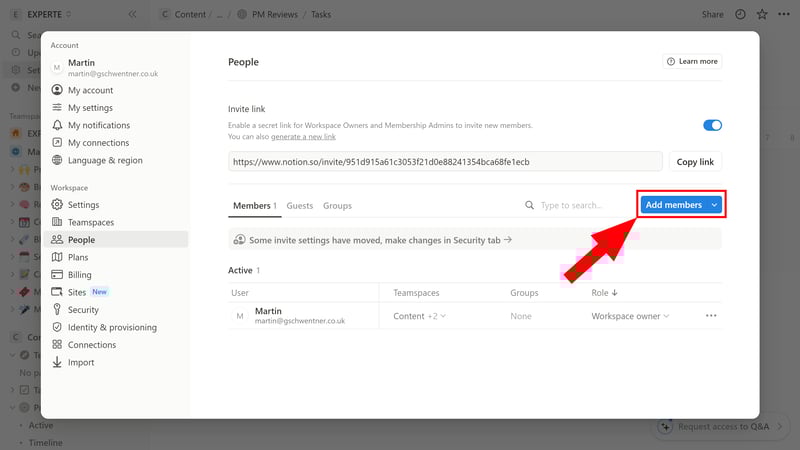Viewport: 800px width, 450px height.
Task: Click the Language & region globe icon
Action: click(57, 160)
